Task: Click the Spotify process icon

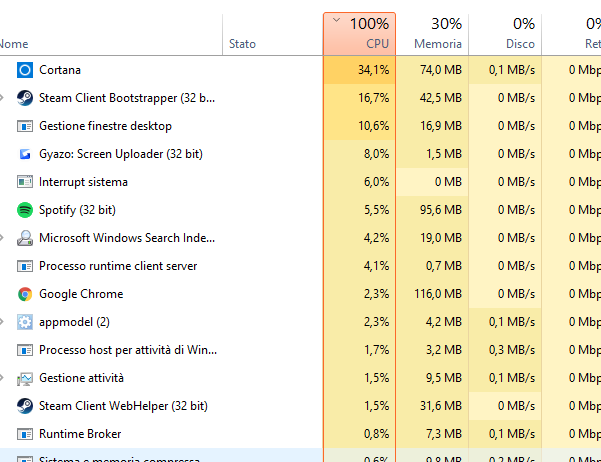Action: click(25, 210)
